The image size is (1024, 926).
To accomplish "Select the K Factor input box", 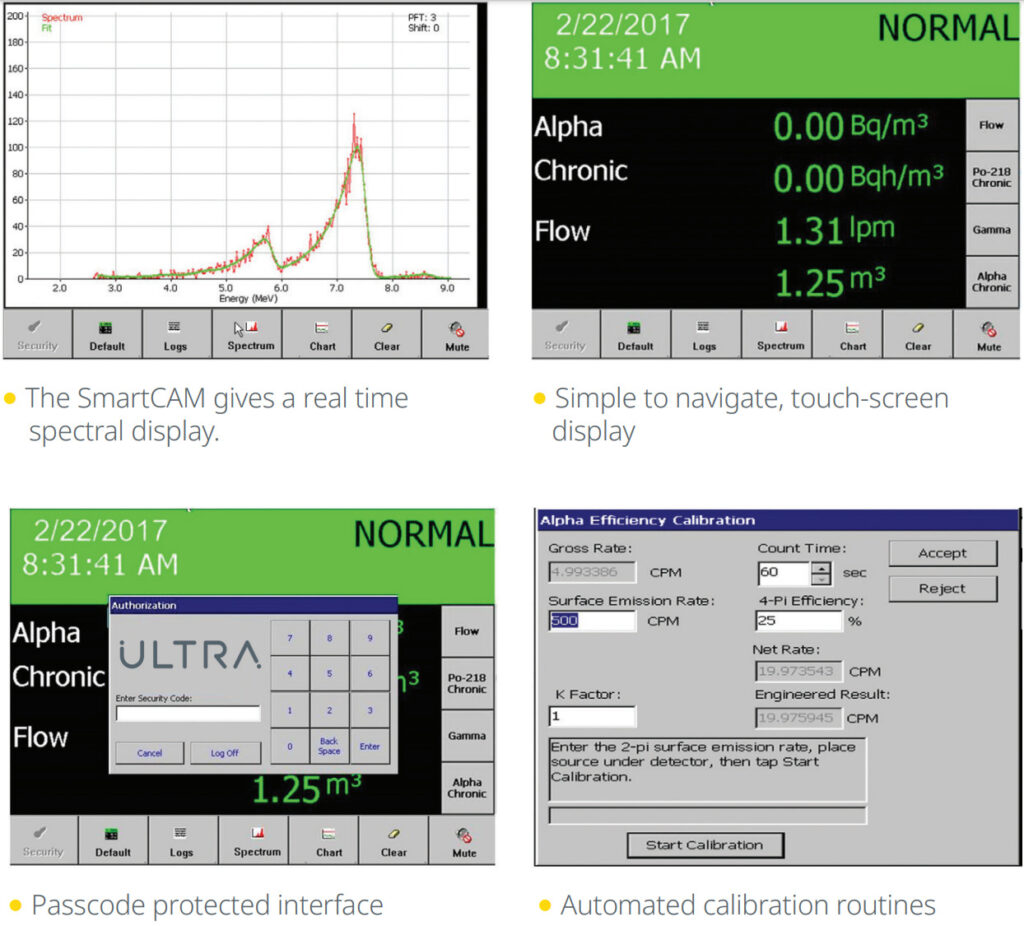I will coord(592,716).
